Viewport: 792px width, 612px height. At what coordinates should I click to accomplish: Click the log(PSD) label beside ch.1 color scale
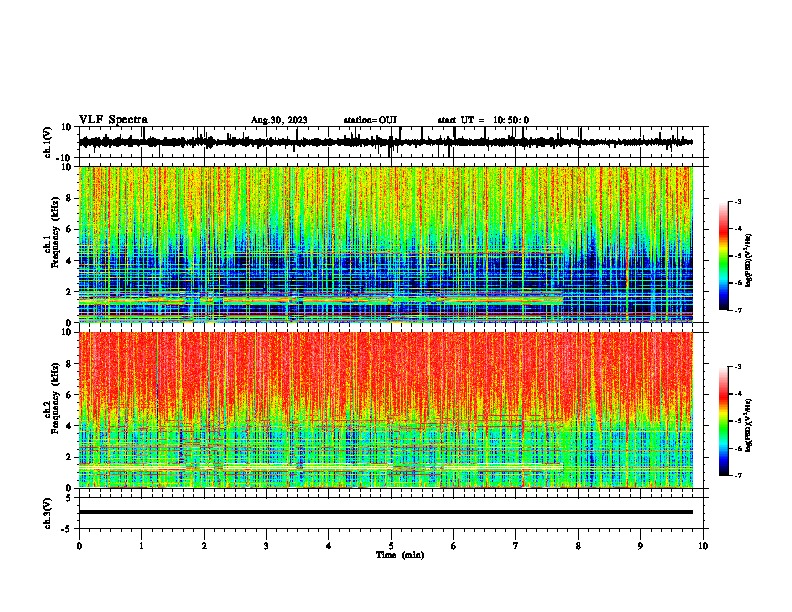click(749, 260)
